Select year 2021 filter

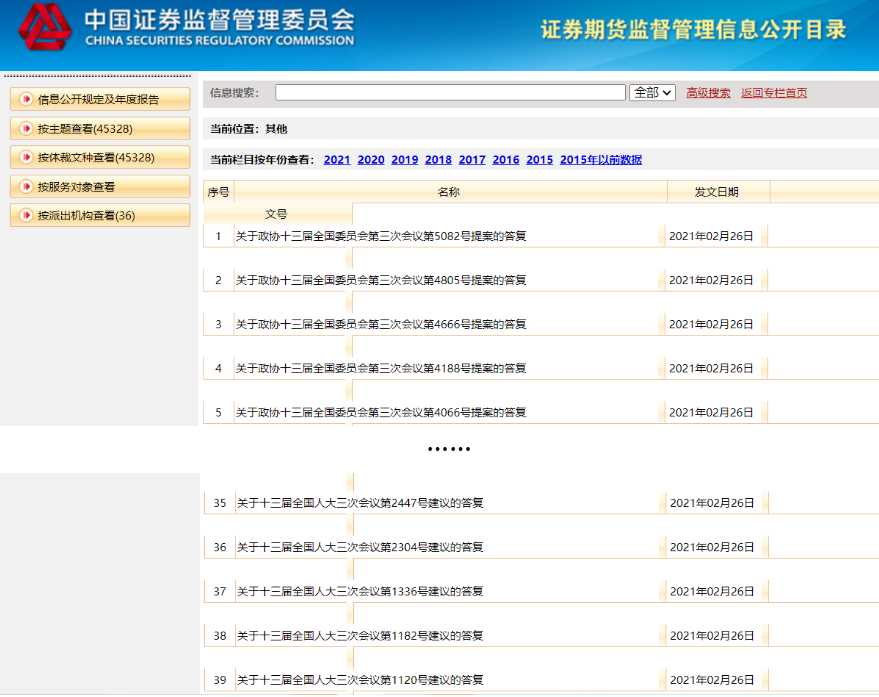(x=337, y=160)
